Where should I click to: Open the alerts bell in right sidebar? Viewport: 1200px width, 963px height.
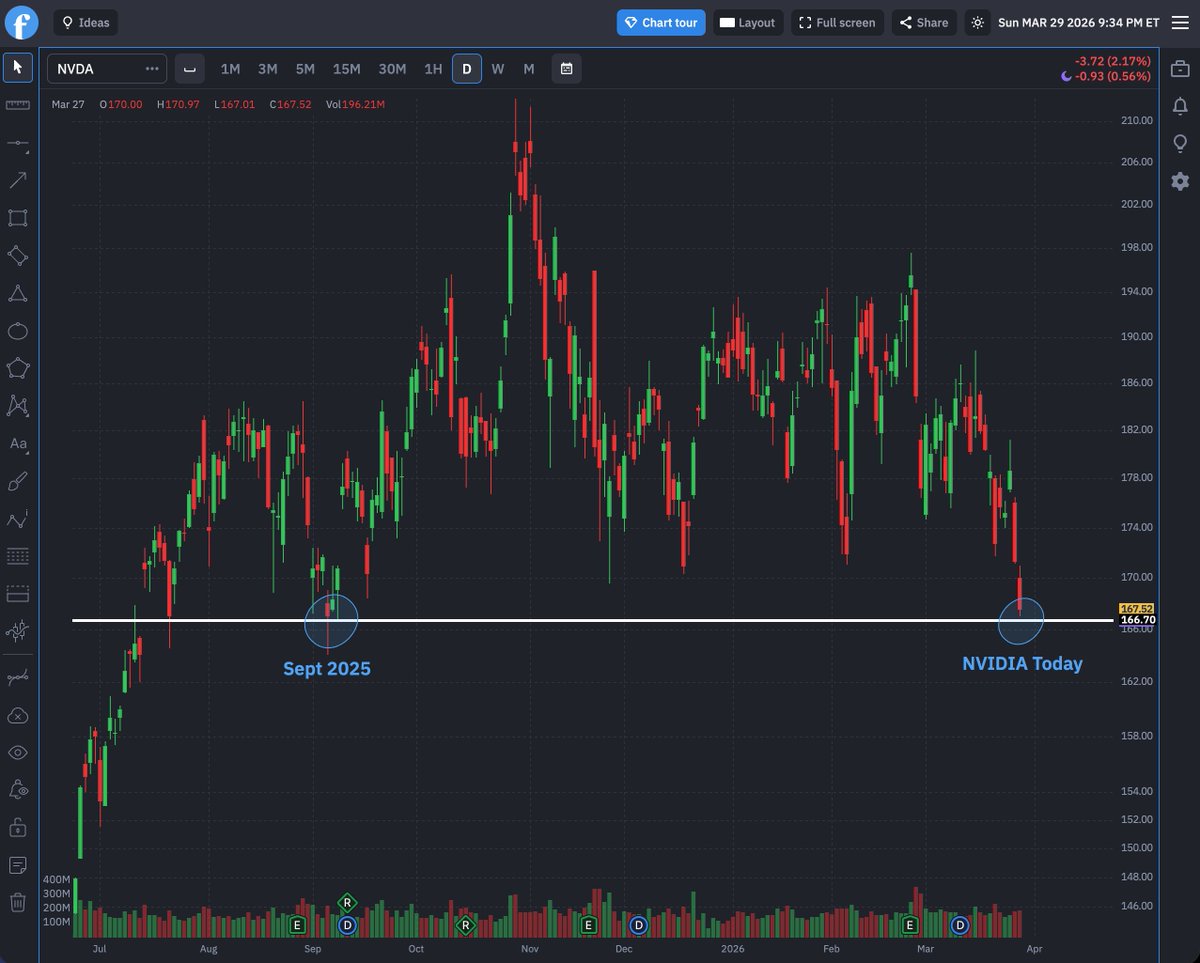pyautogui.click(x=1180, y=106)
